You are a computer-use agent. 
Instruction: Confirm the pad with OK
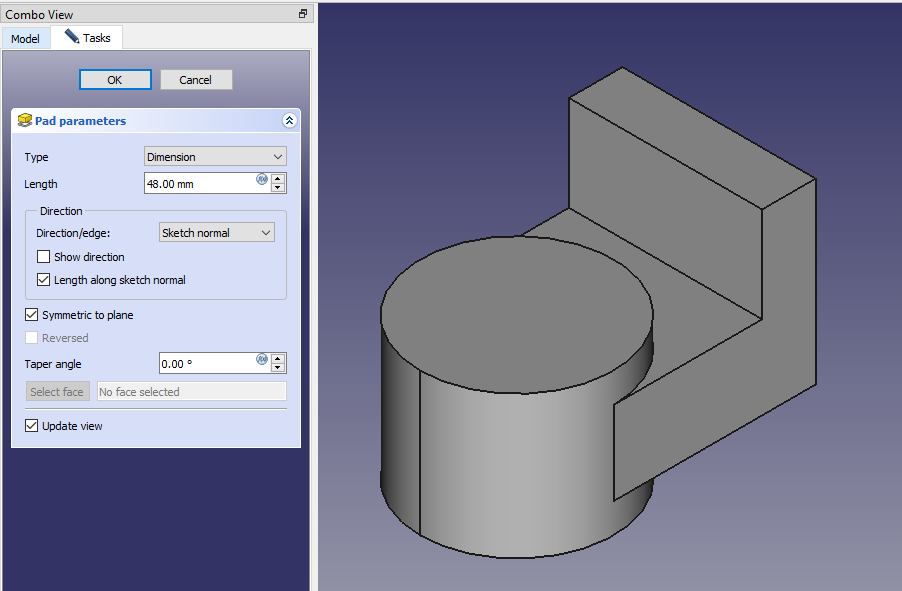115,80
